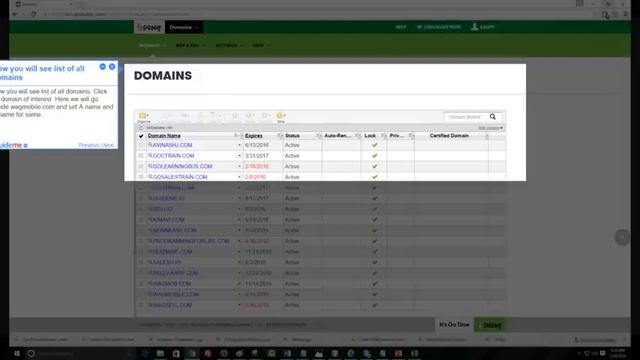Close the guide popup panel
The image size is (640, 360).
tap(112, 67)
